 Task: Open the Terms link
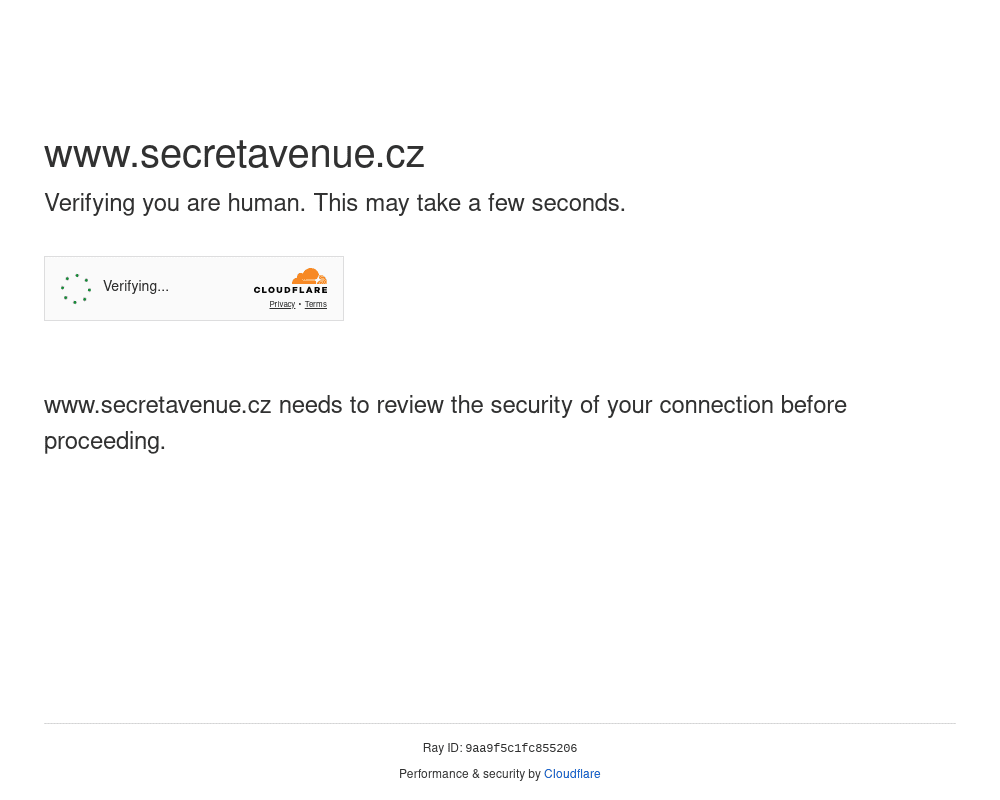click(316, 305)
